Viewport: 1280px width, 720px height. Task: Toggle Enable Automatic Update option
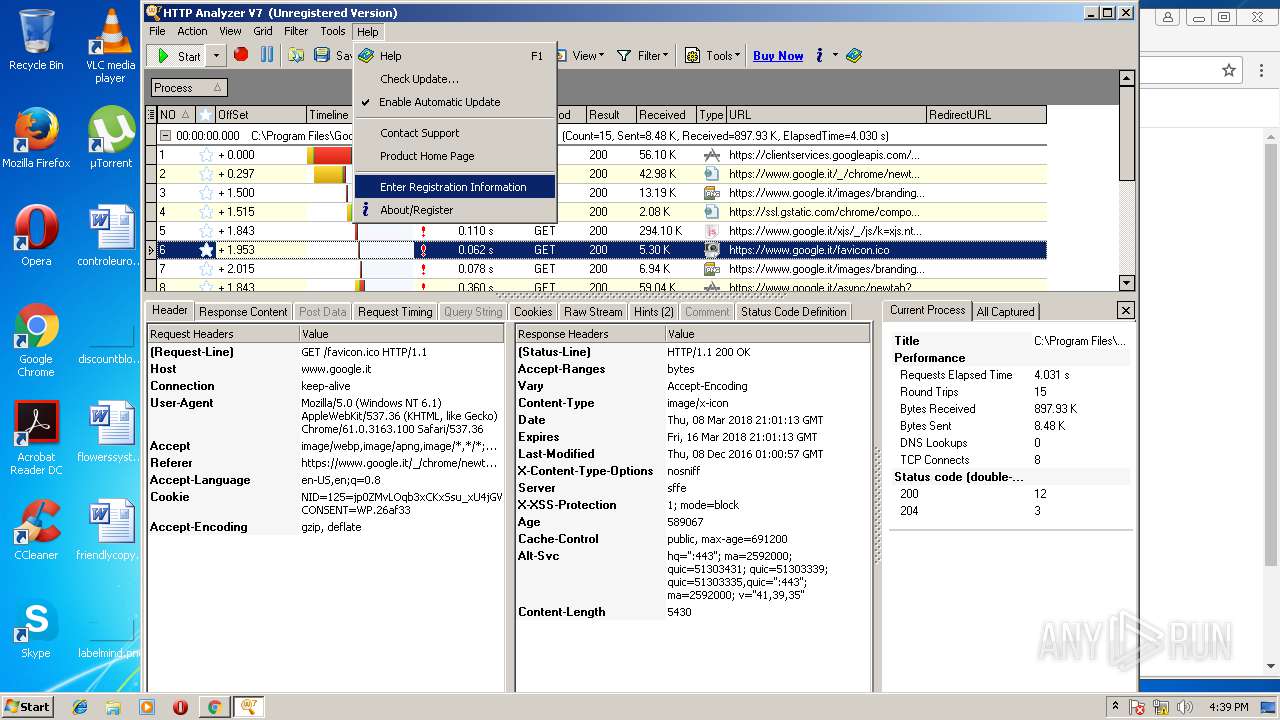tap(455, 102)
